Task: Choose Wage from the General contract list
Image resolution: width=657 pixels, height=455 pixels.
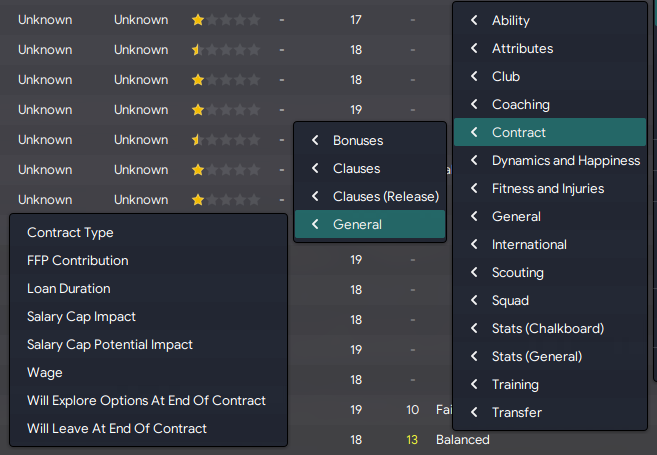Action: (148, 372)
